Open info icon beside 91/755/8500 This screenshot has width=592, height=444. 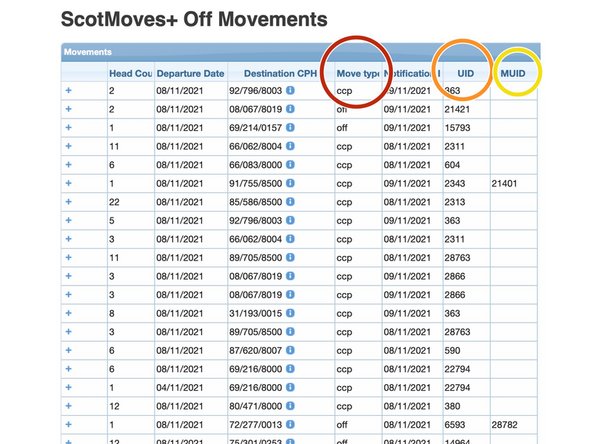pyautogui.click(x=290, y=183)
